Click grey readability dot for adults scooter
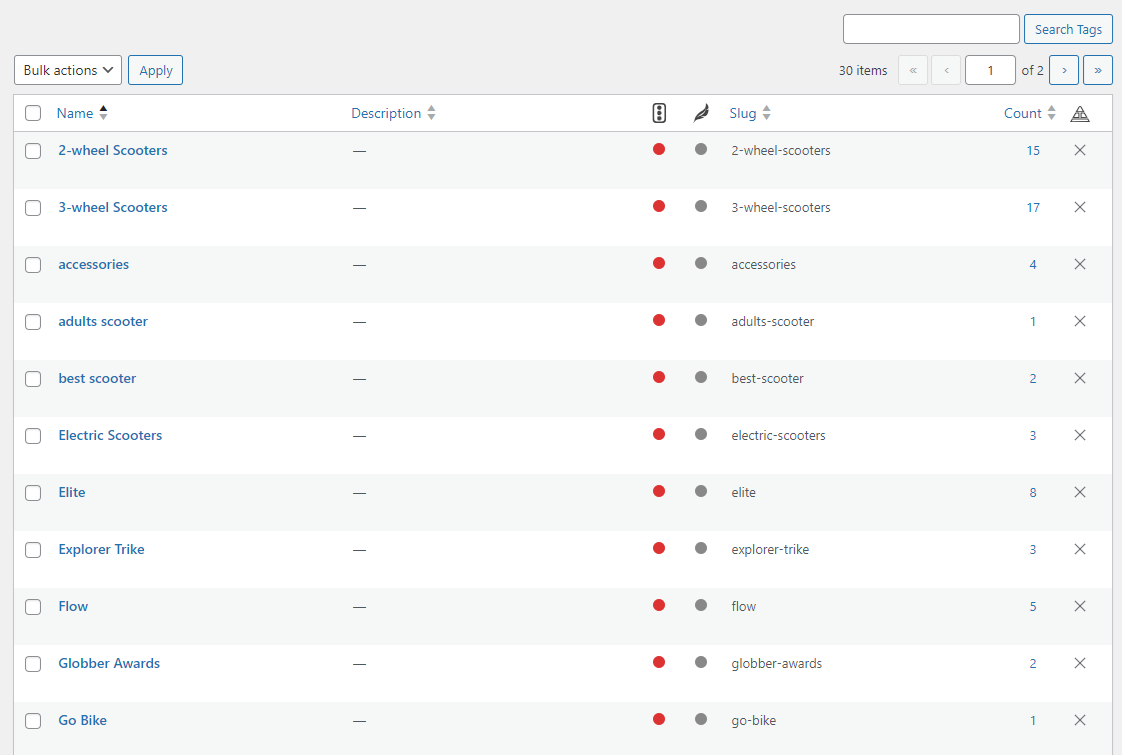Screen dimensions: 1122x755 [x=701, y=320]
